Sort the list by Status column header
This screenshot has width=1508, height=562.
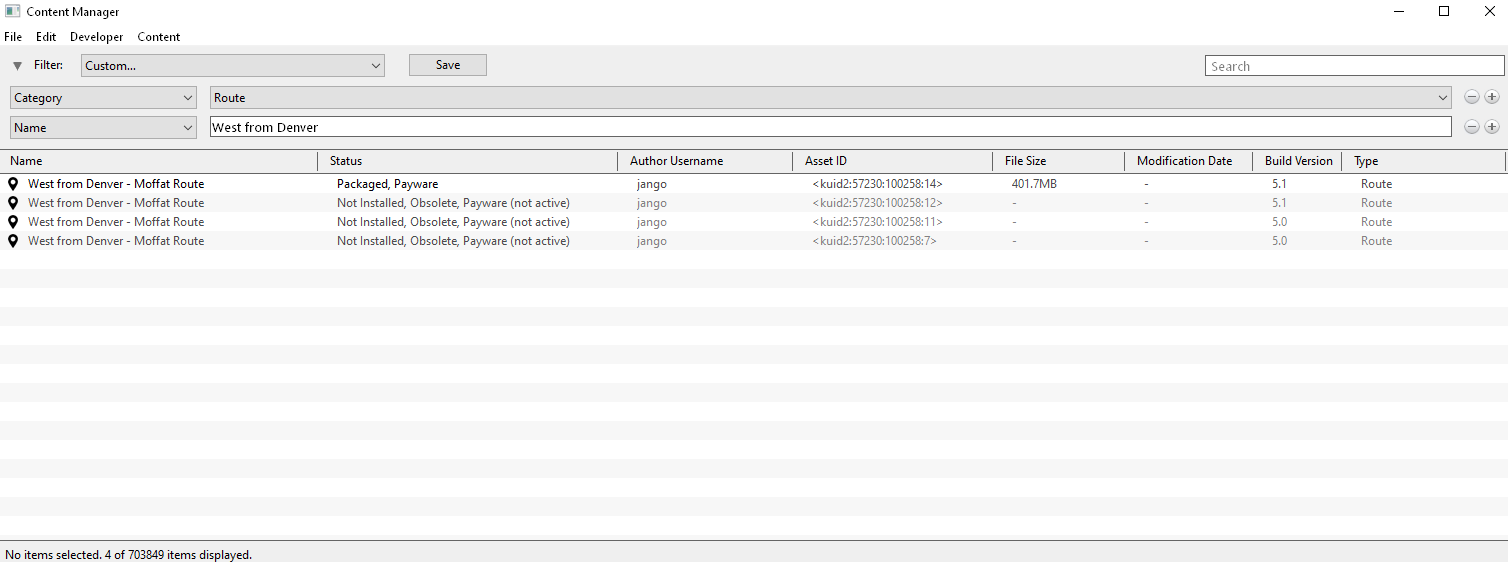pyautogui.click(x=468, y=161)
